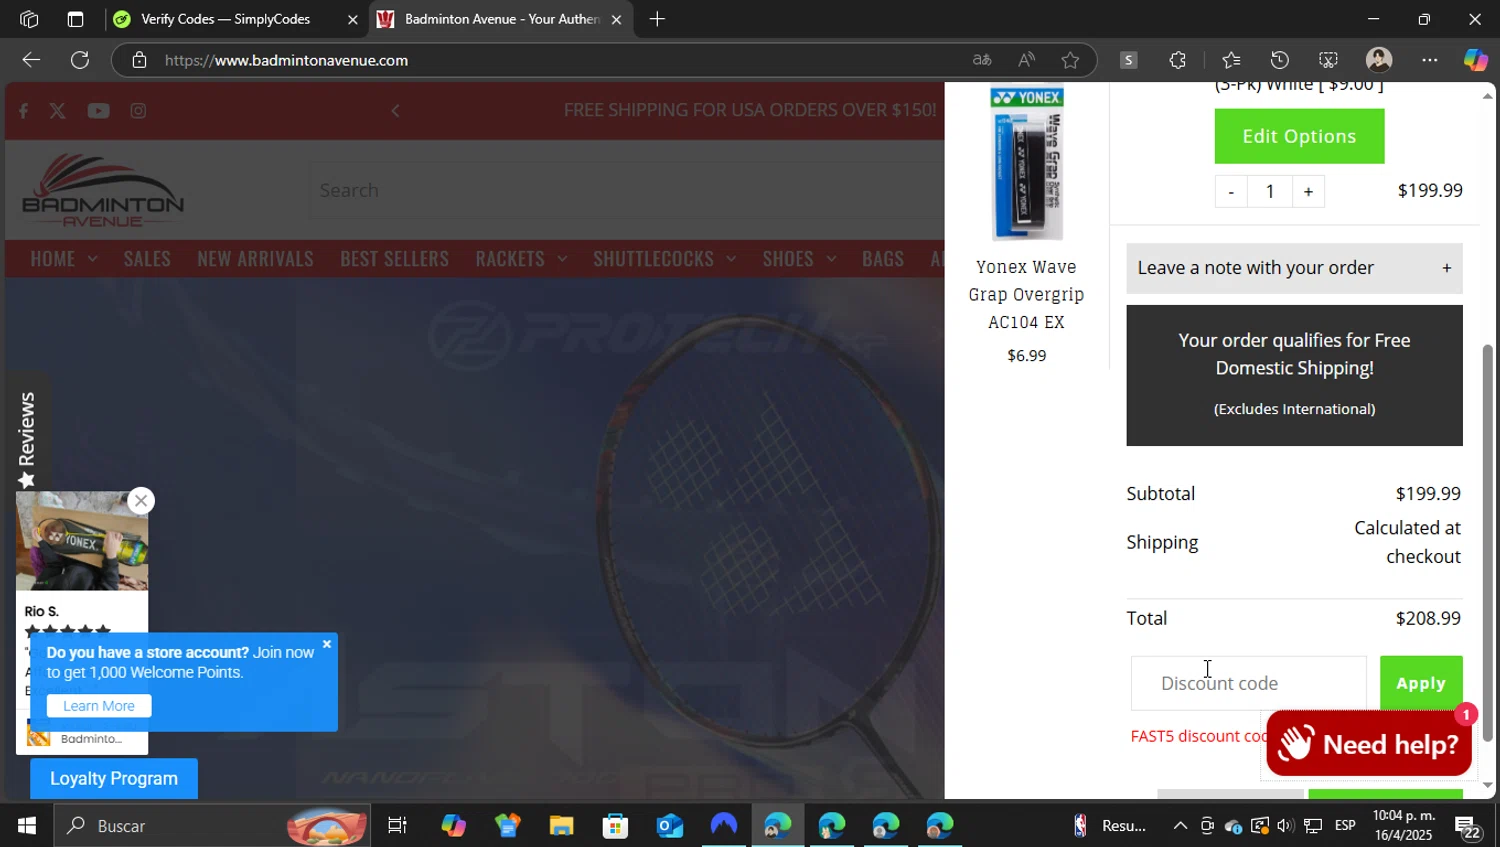Expand the HOME menu dropdown
The image size is (1500, 847).
64,259
